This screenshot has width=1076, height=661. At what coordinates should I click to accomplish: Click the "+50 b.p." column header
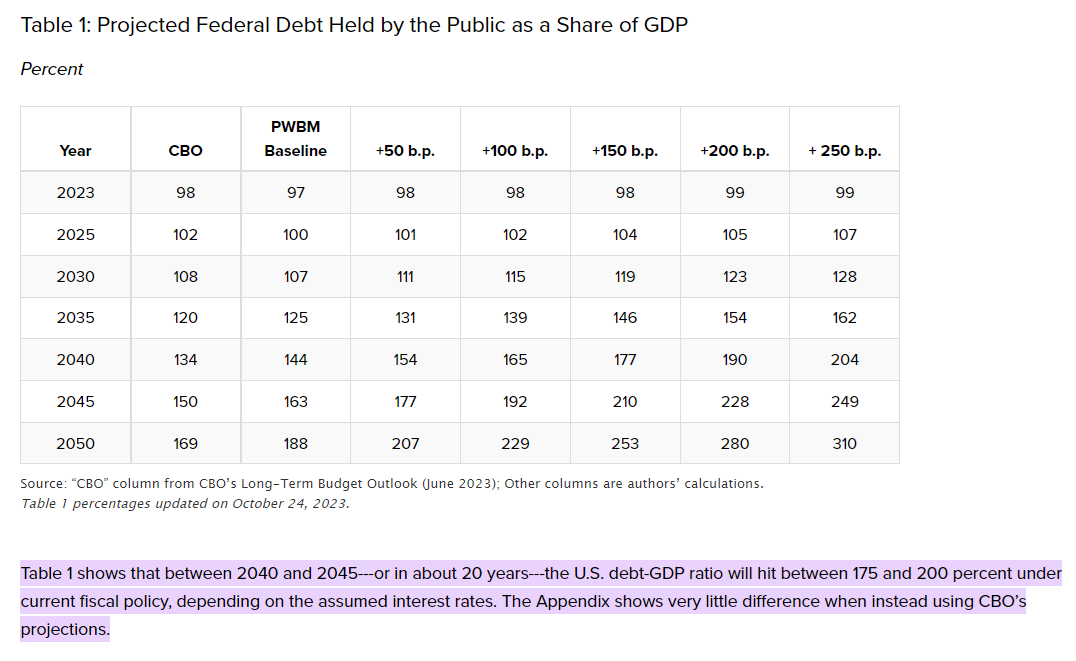(x=405, y=151)
